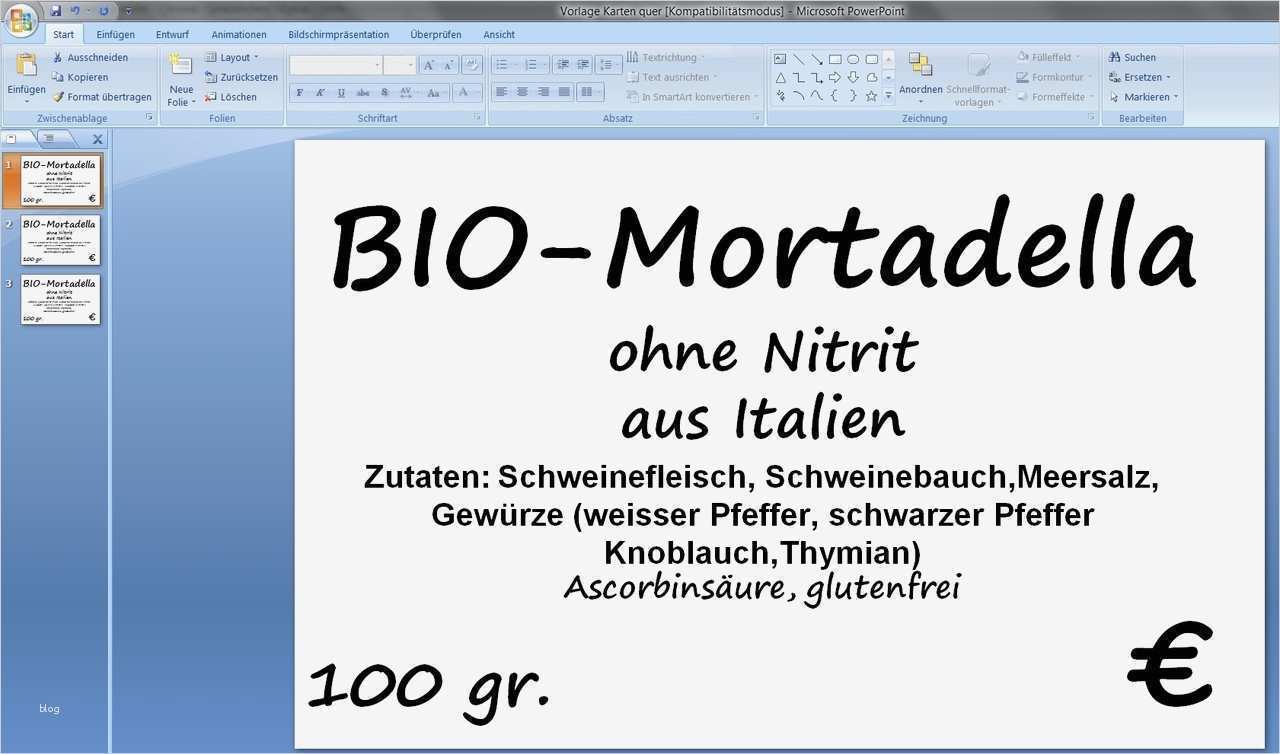Select the star shape in gallery
This screenshot has height=754, width=1280.
(871, 96)
